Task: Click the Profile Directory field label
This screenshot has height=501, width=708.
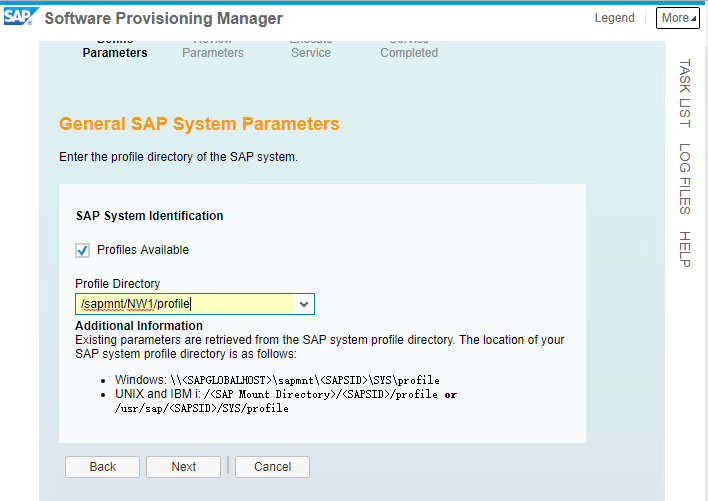Action: 117,283
